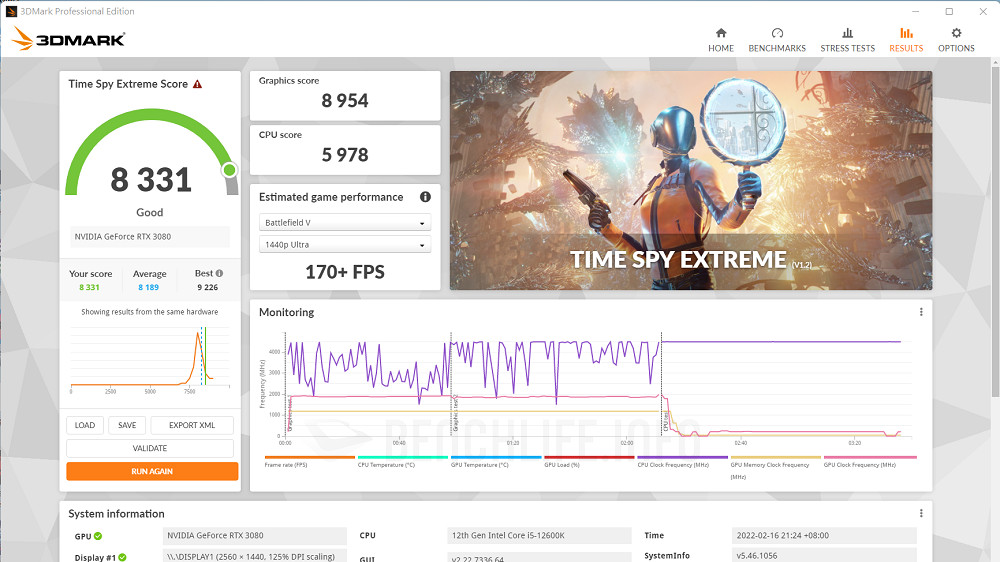Click the Graphics score value 8 954
Image resolution: width=1000 pixels, height=562 pixels.
coord(345,101)
